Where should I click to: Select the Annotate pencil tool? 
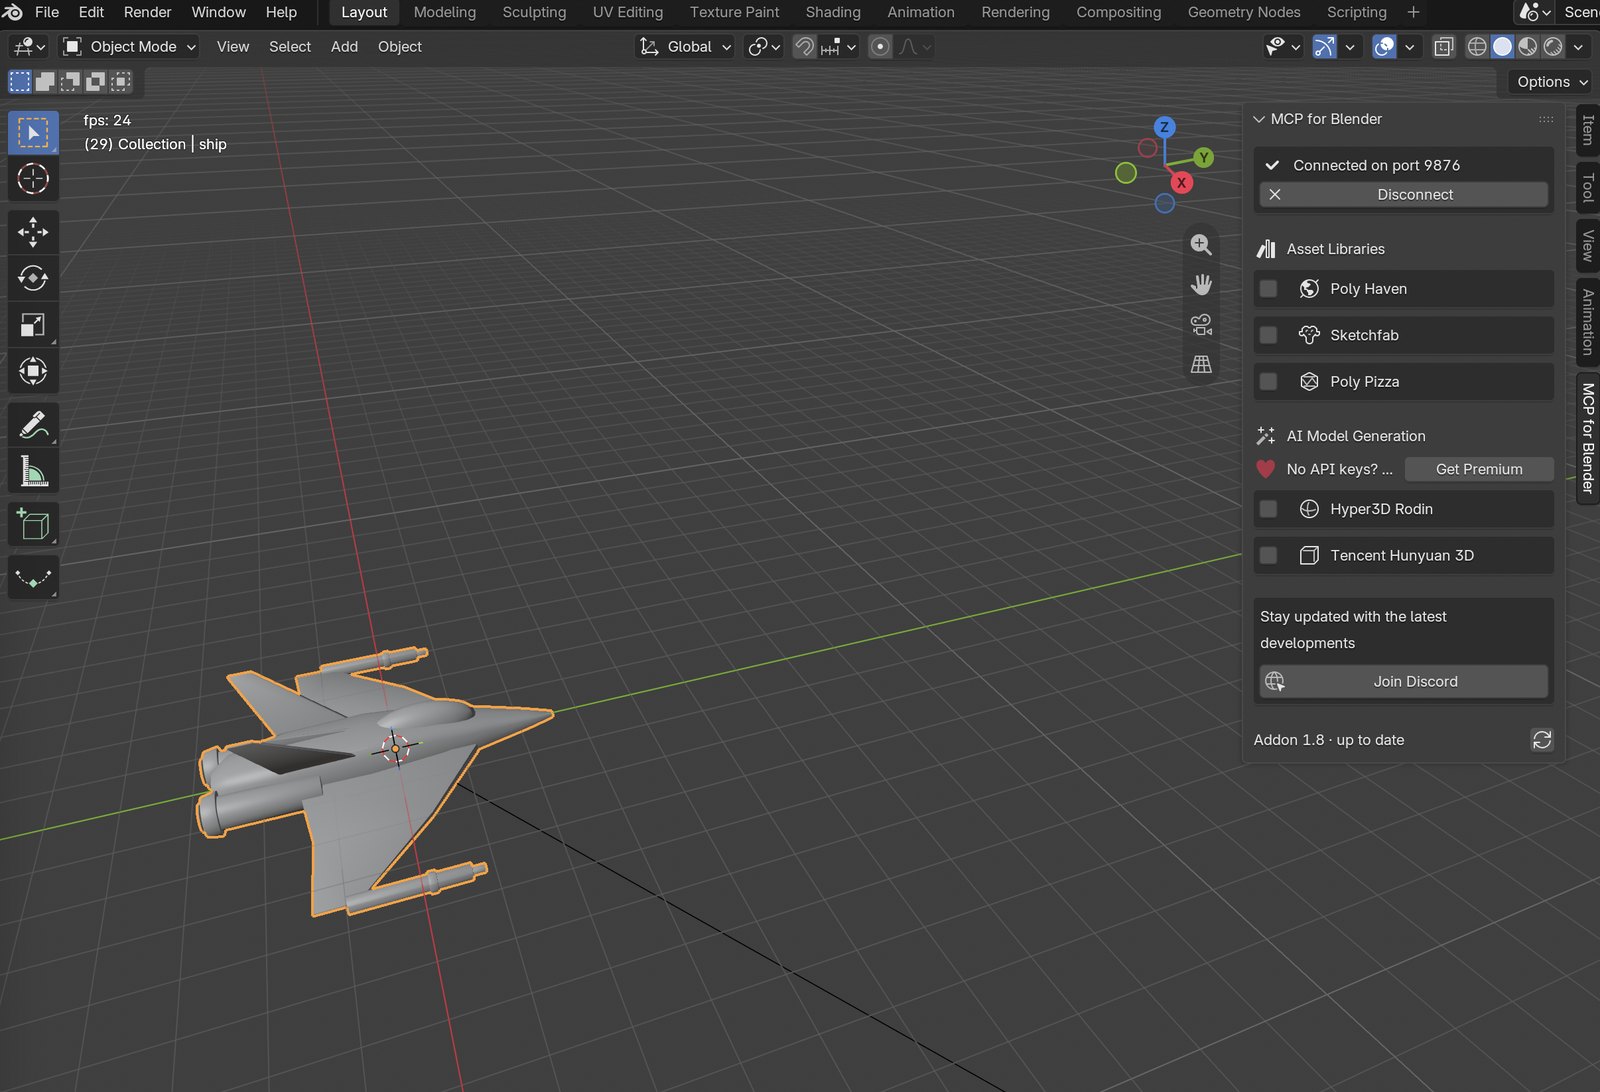(33, 425)
